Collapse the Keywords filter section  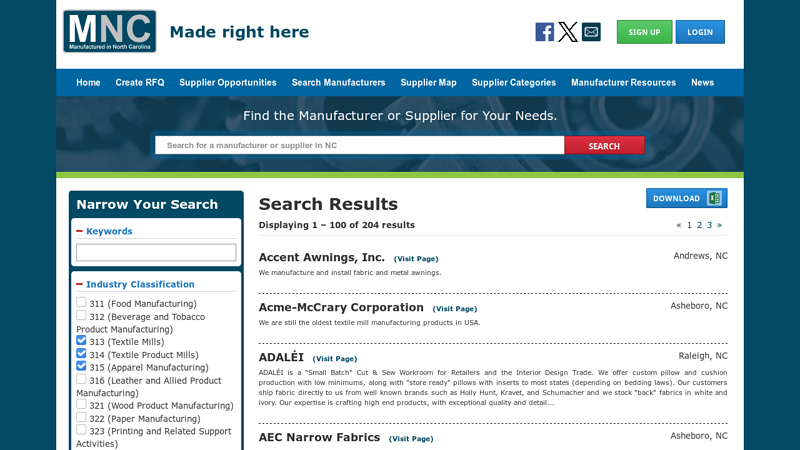coord(80,231)
